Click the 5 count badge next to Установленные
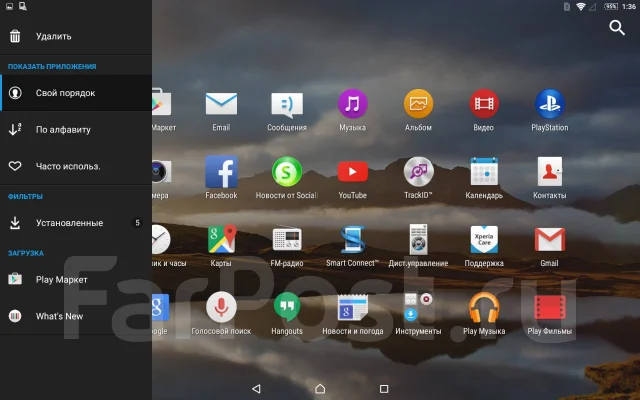Image resolution: width=640 pixels, height=400 pixels. click(137, 223)
